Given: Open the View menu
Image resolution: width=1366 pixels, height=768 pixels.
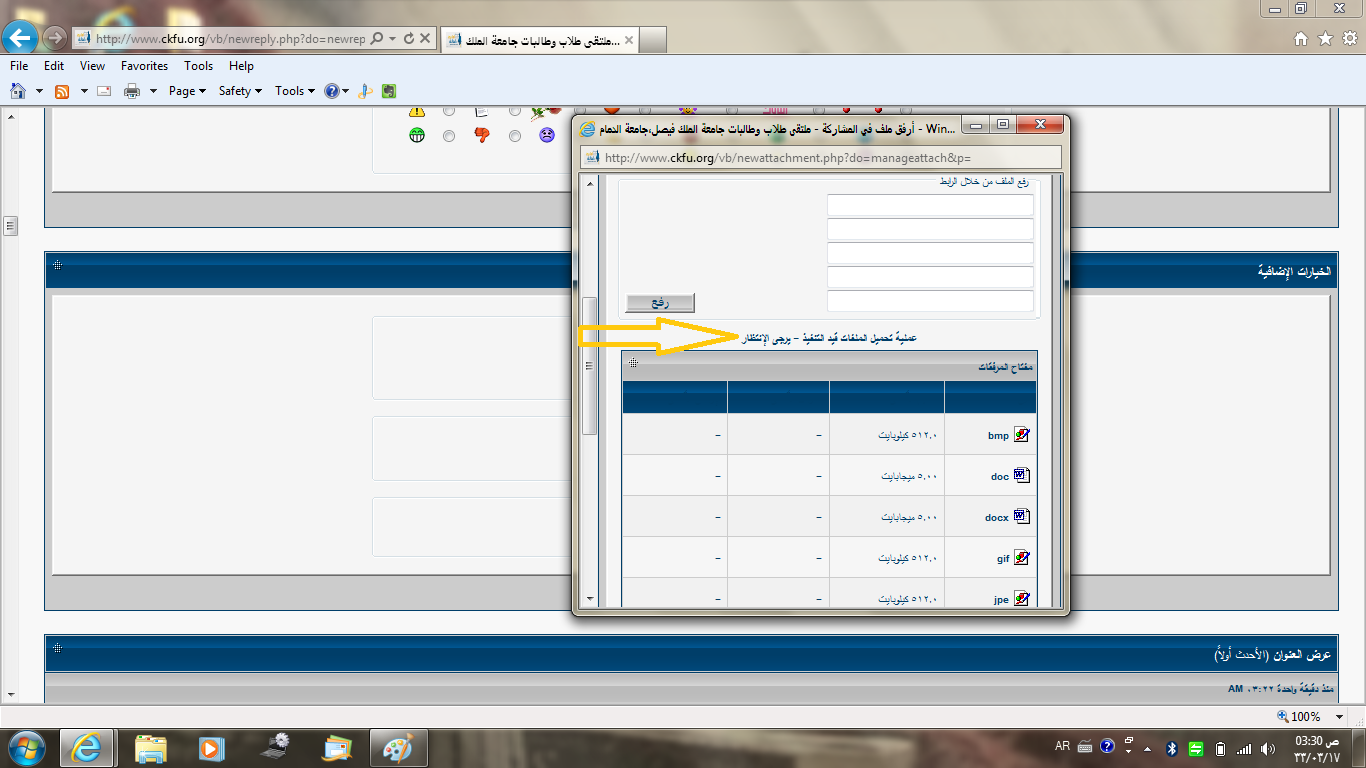Looking at the screenshot, I should (x=92, y=66).
